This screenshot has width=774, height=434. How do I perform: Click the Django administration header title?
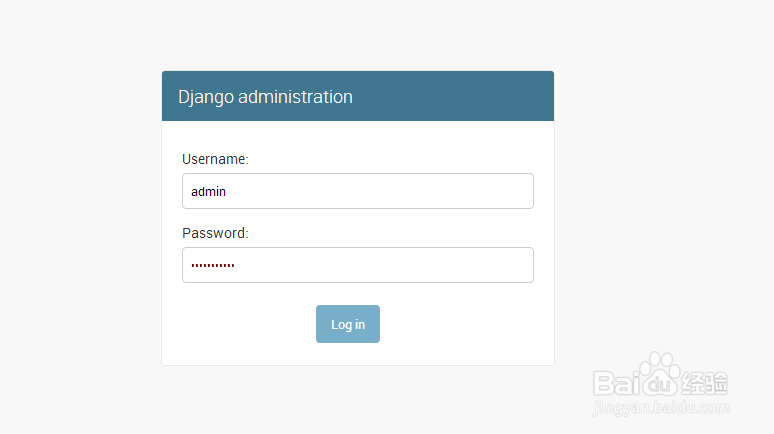pos(265,97)
